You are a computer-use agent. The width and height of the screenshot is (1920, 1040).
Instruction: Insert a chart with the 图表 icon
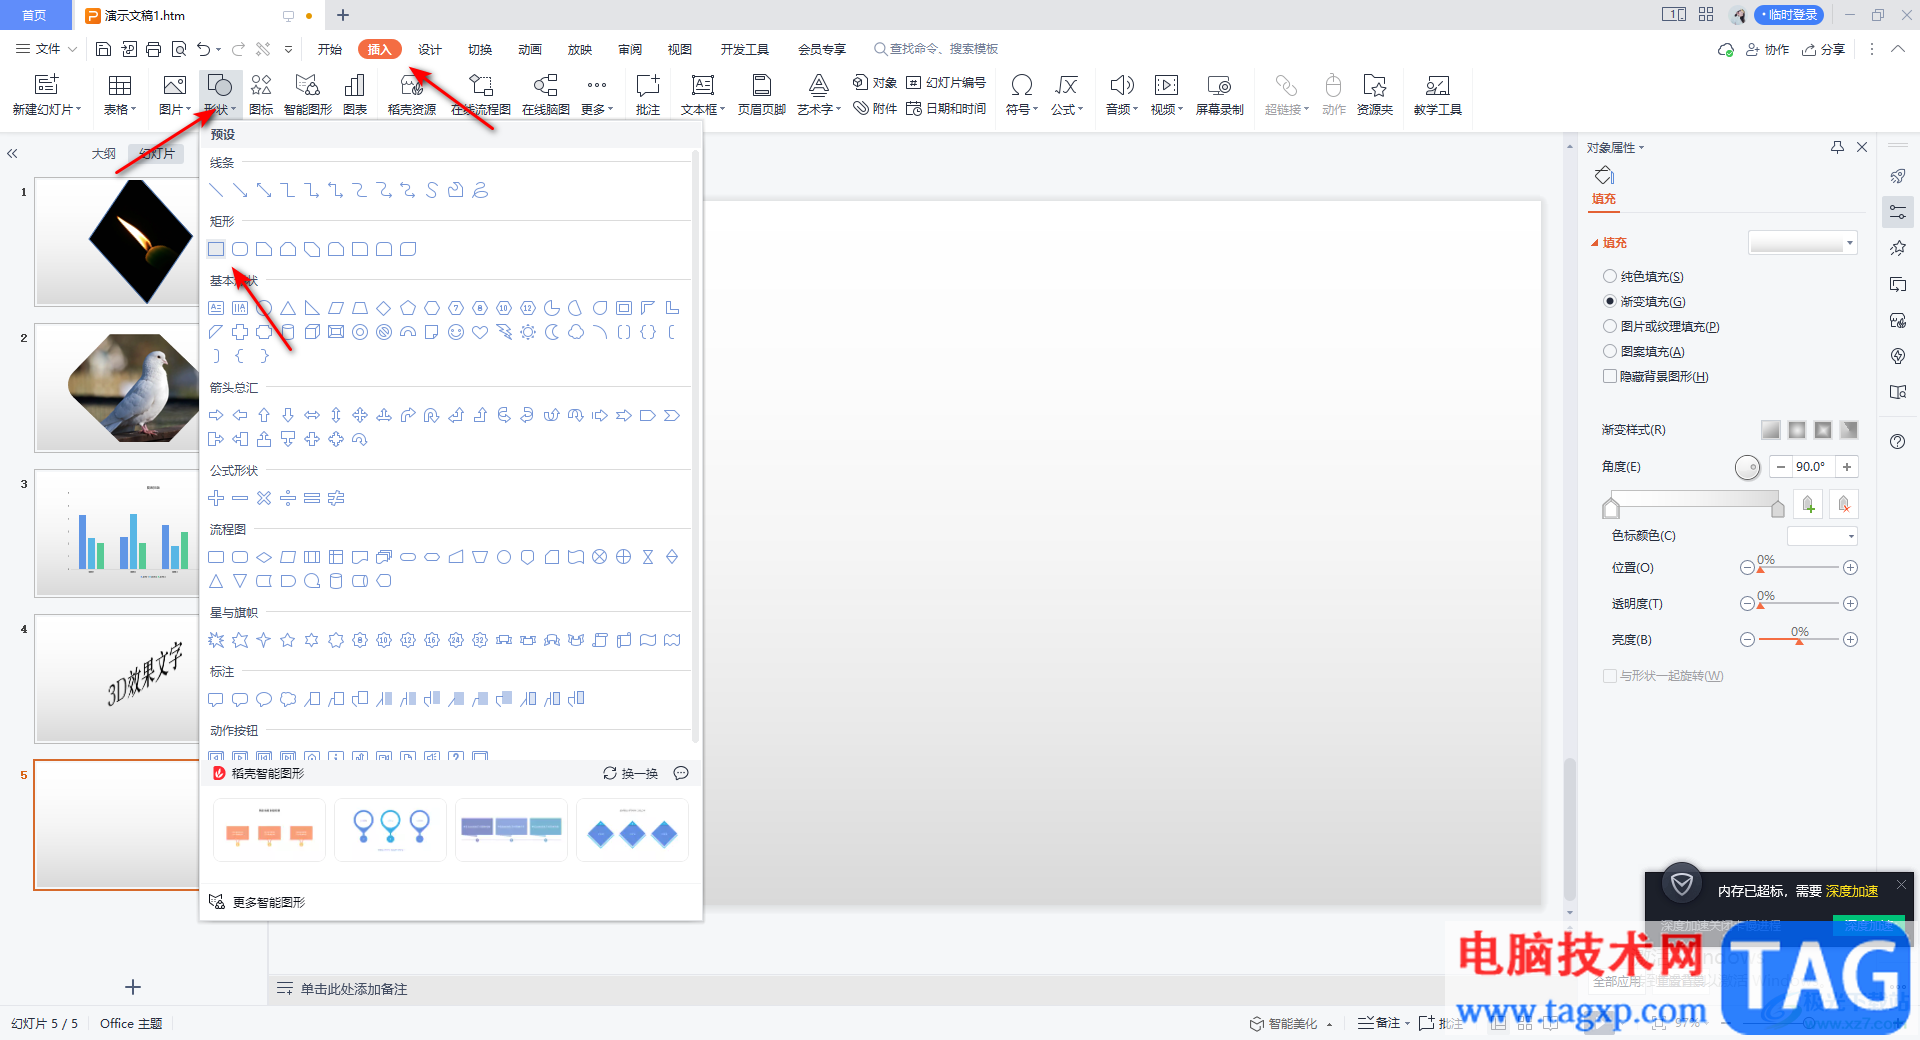tap(355, 94)
